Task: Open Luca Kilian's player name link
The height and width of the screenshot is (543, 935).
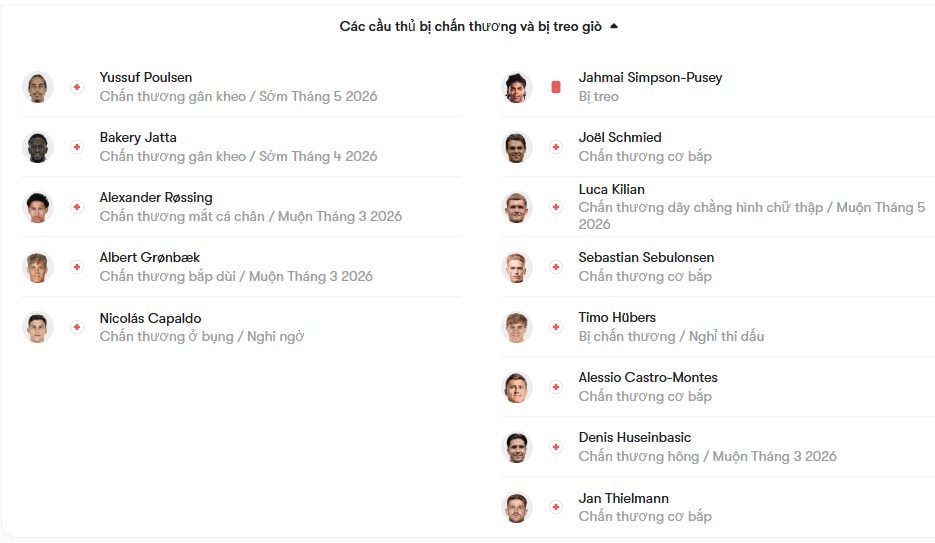Action: pos(611,189)
